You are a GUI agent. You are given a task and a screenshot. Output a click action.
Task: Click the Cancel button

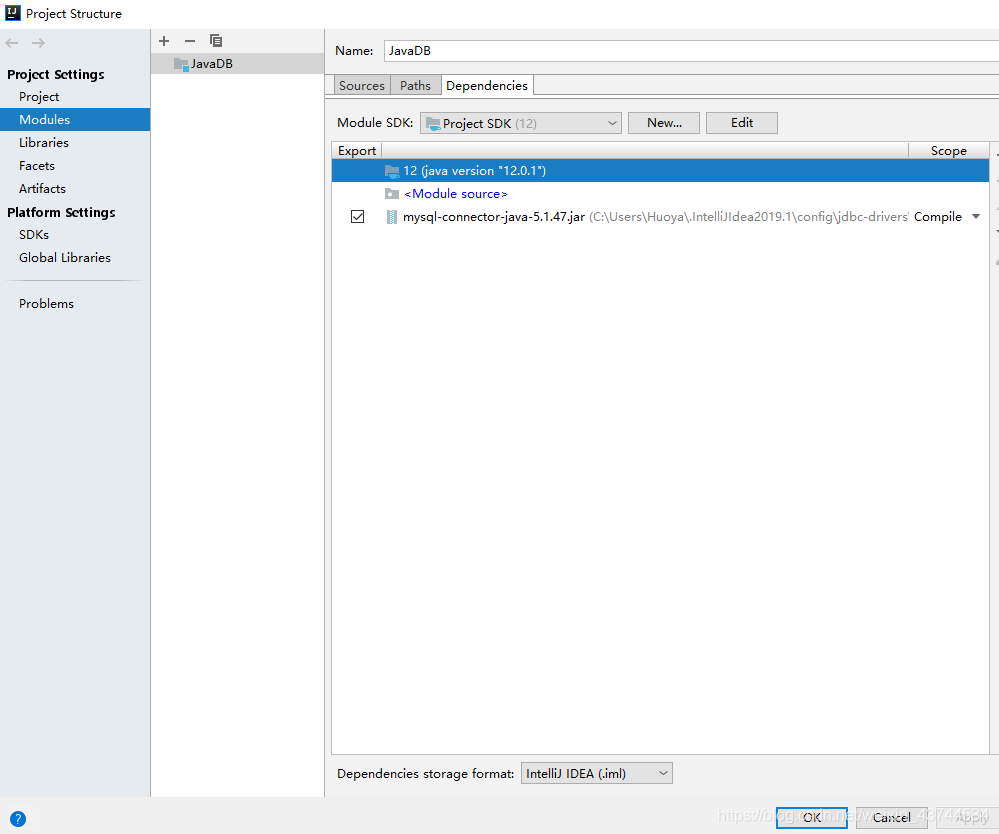891,817
